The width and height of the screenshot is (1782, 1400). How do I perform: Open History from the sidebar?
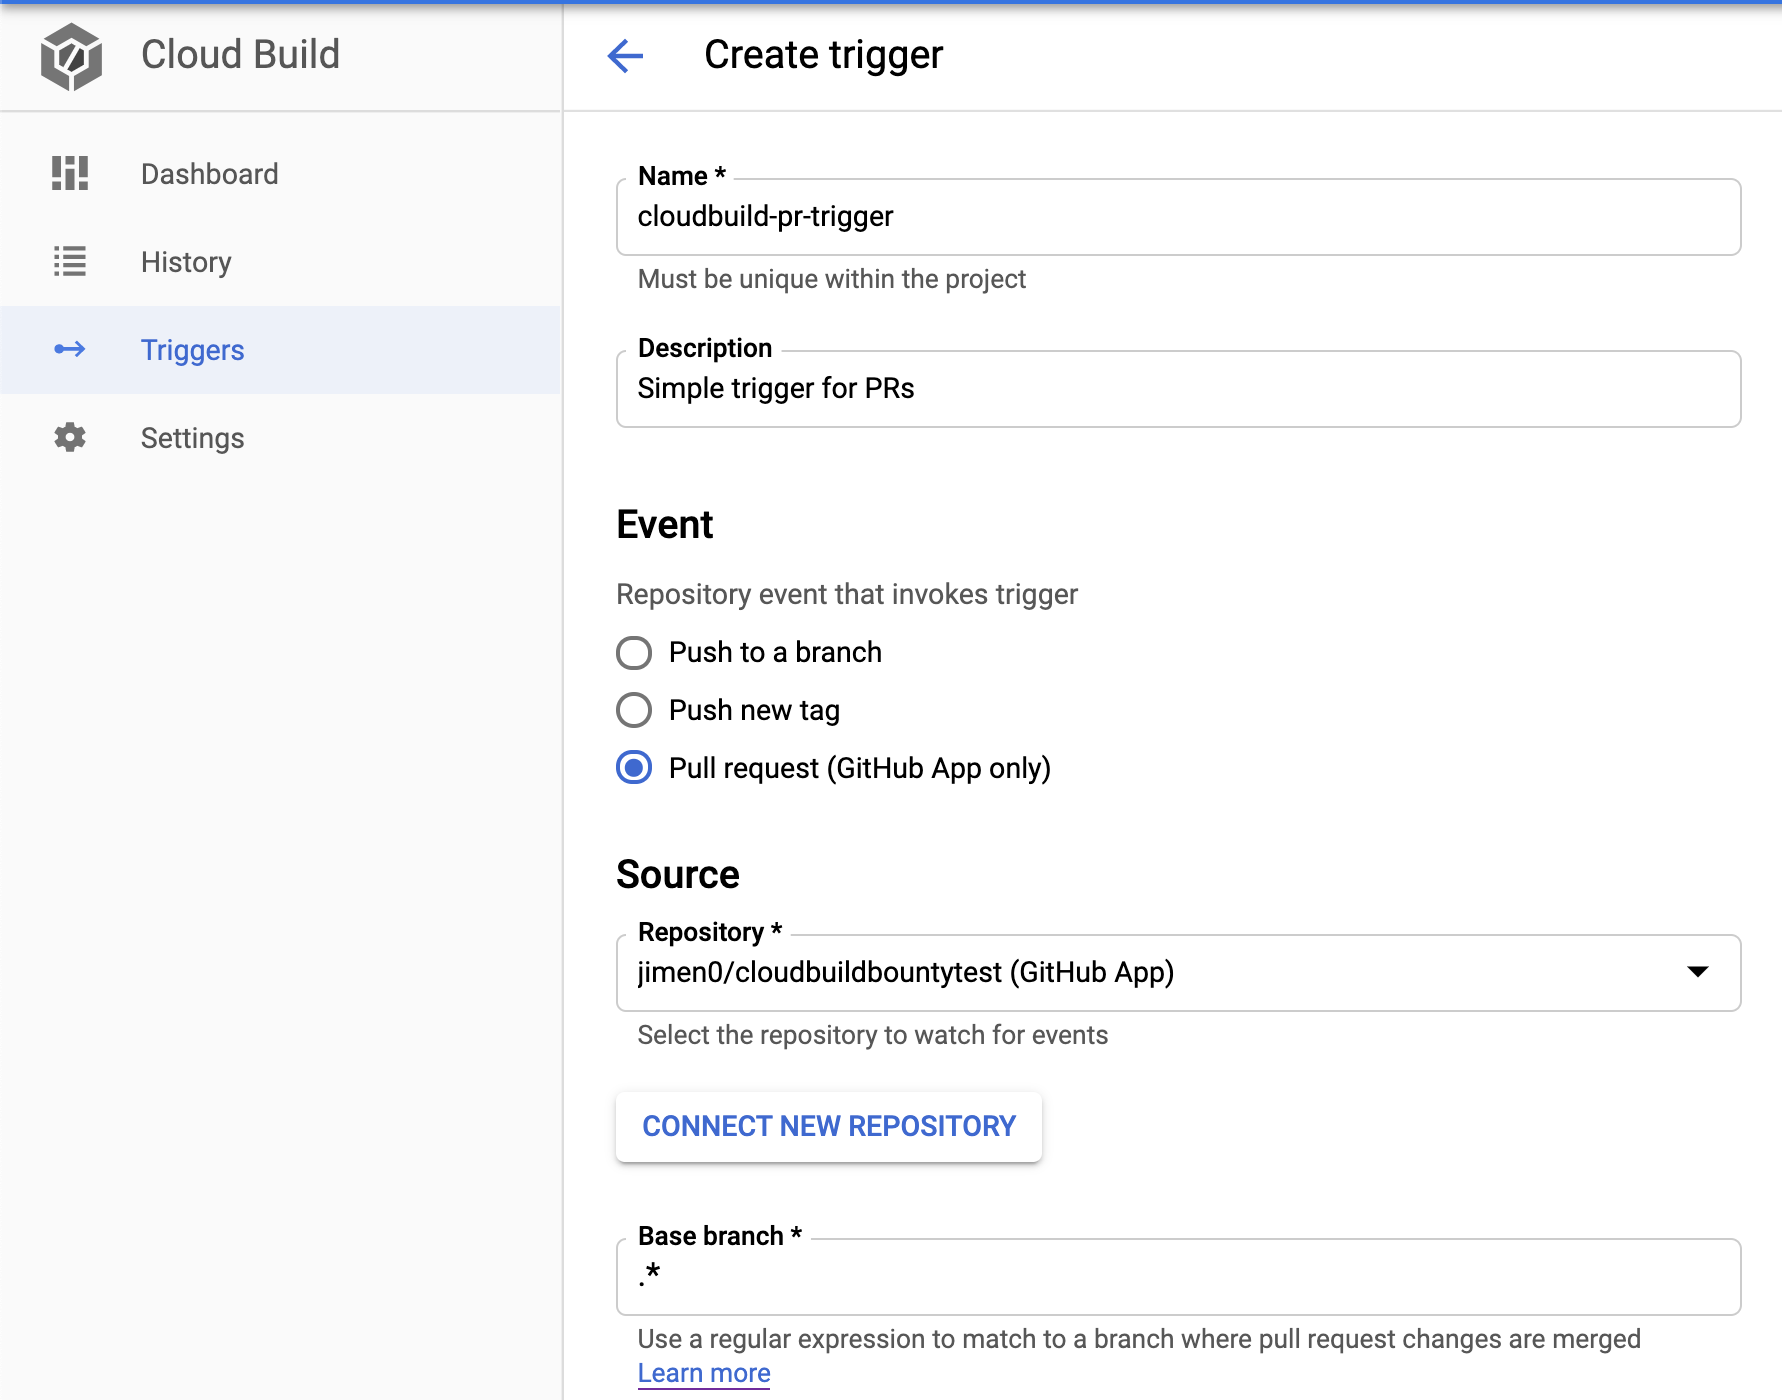[185, 262]
